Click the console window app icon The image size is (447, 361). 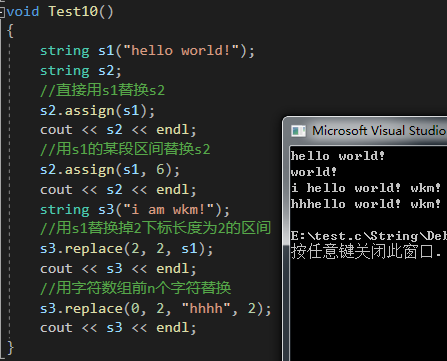tap(298, 131)
